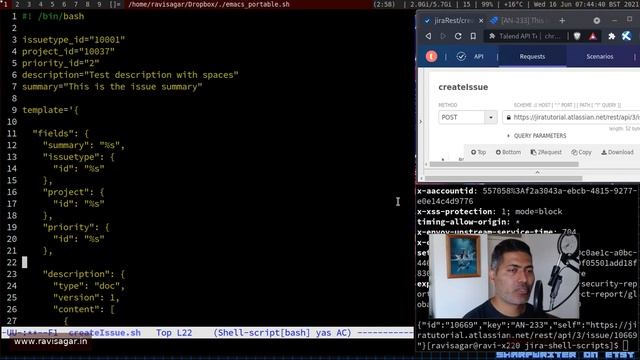Collapse the response panel with up chevron
This screenshot has height=360, width=640.
click(x=538, y=172)
